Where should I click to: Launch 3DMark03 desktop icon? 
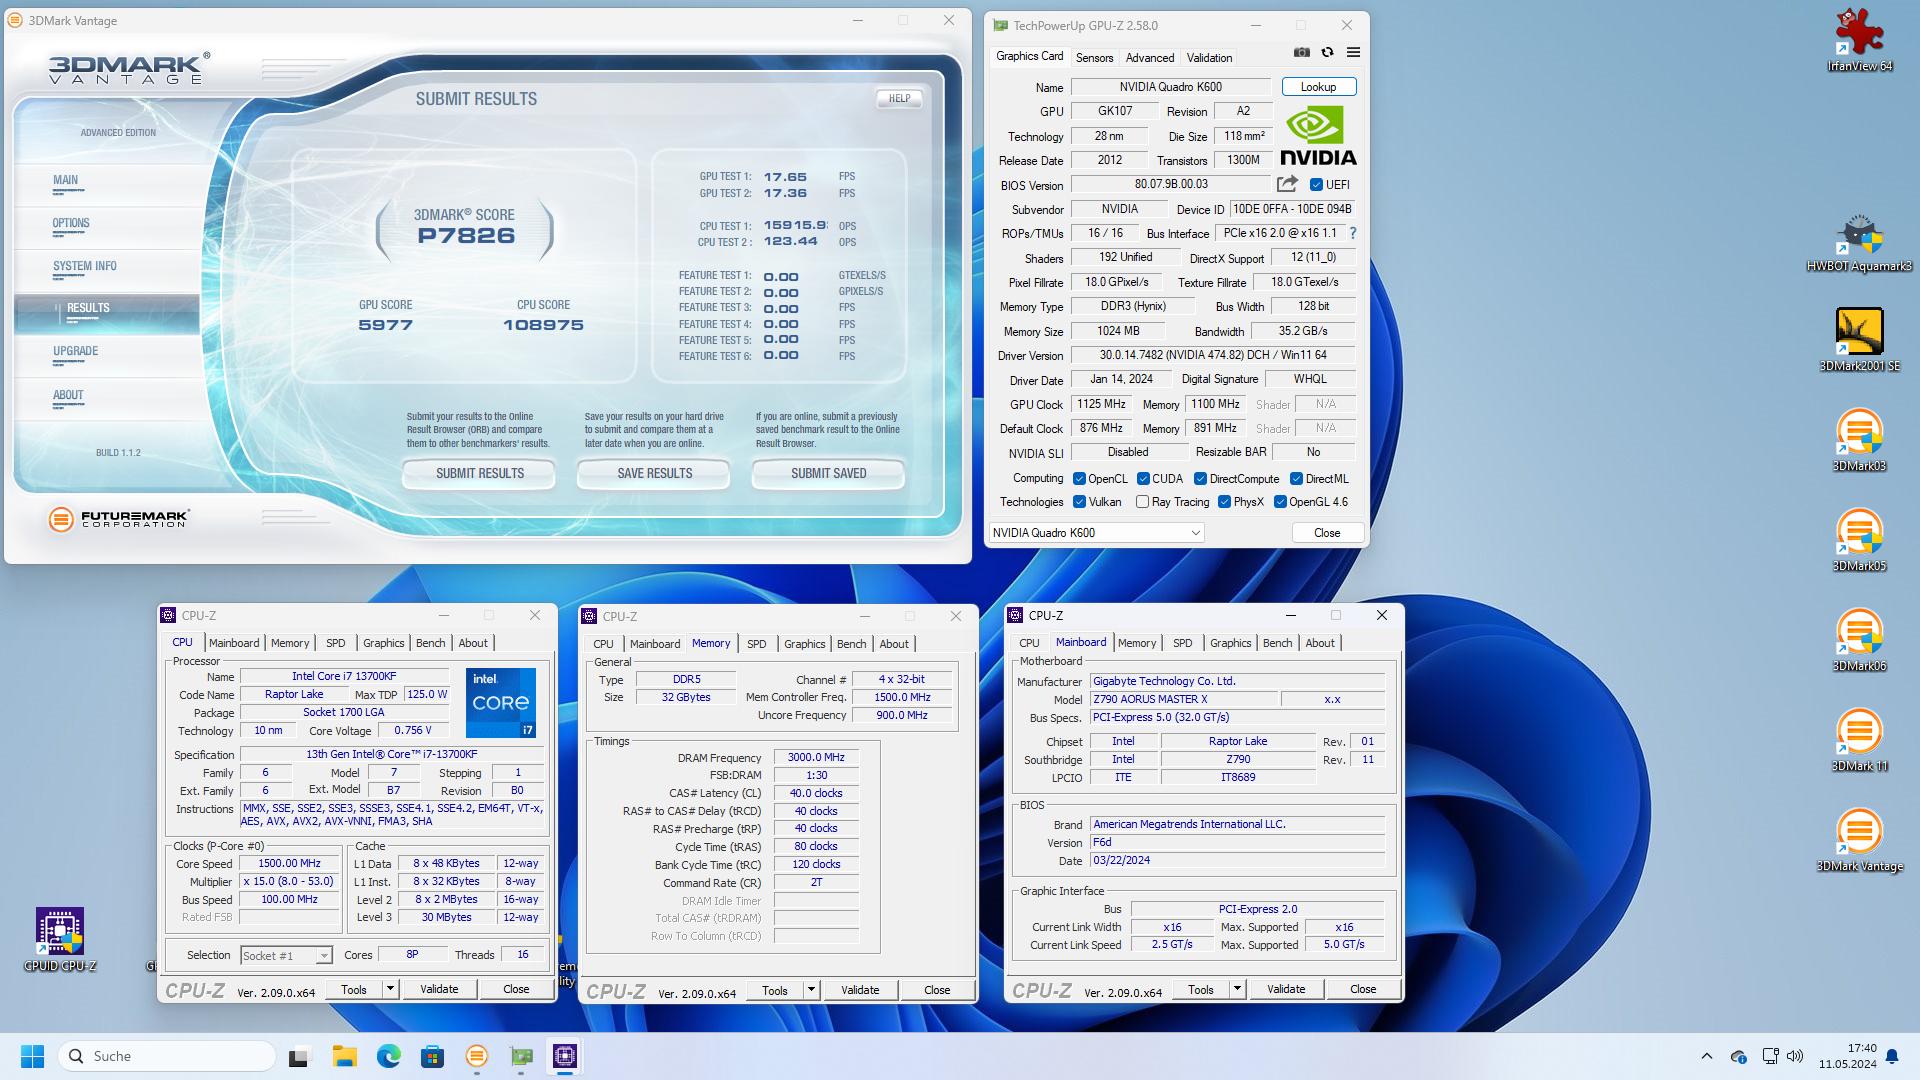(1859, 440)
